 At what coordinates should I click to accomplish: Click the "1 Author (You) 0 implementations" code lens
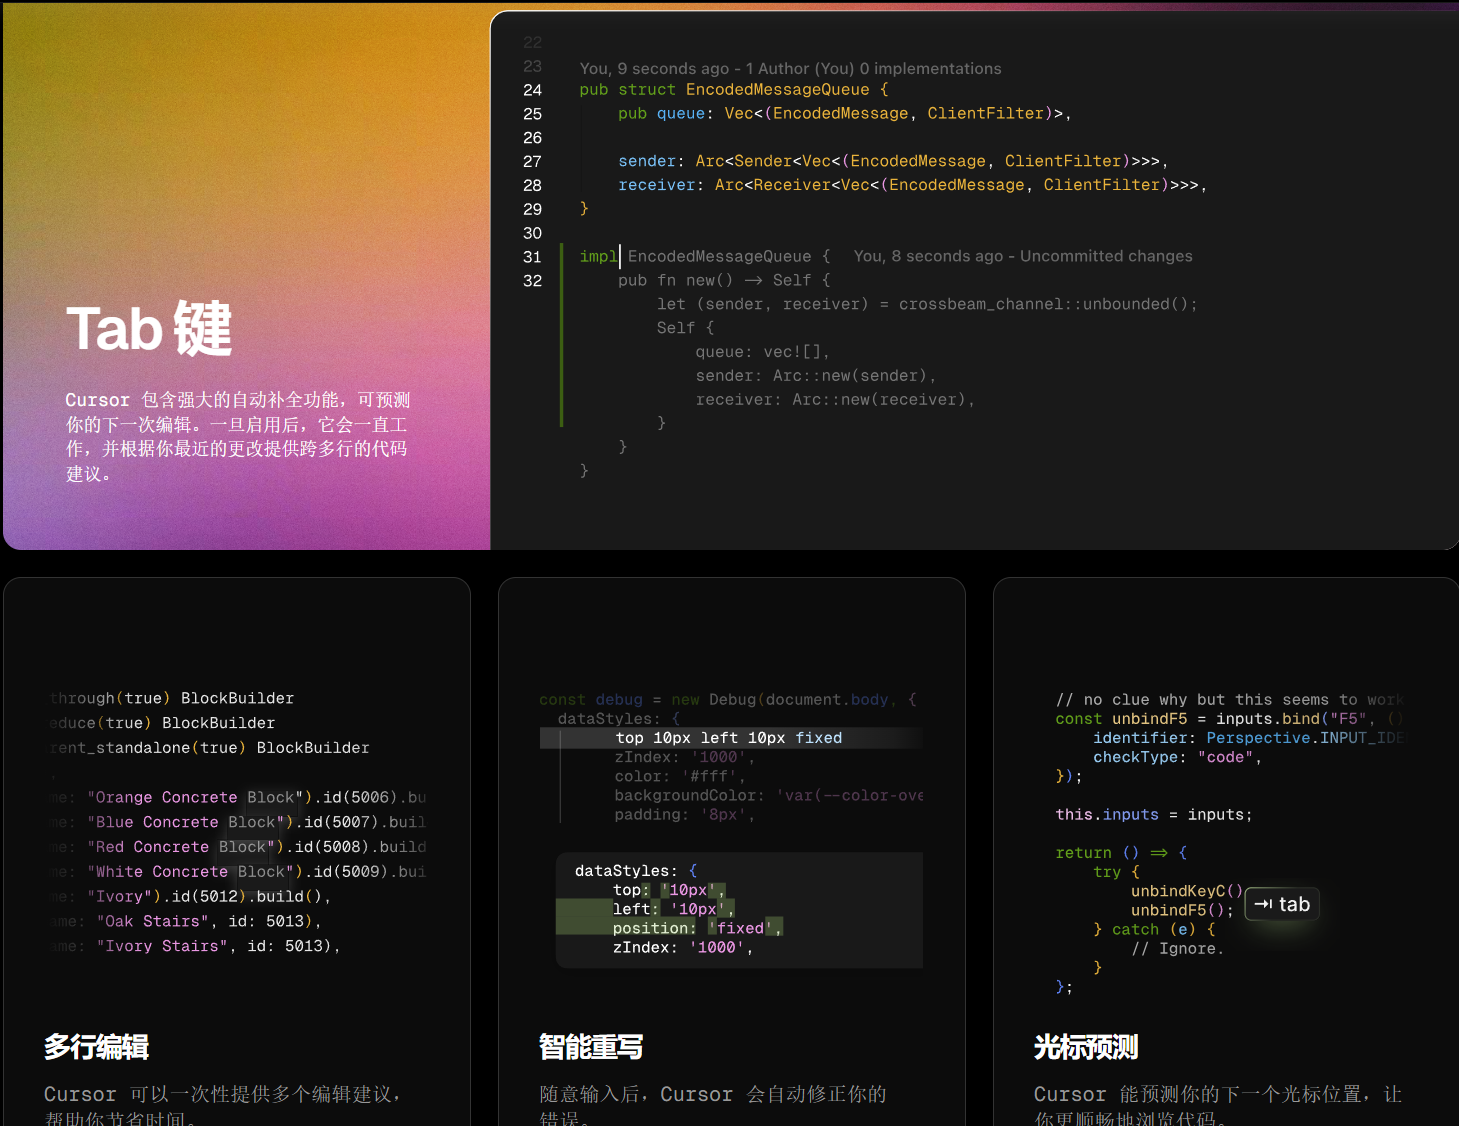coord(873,68)
